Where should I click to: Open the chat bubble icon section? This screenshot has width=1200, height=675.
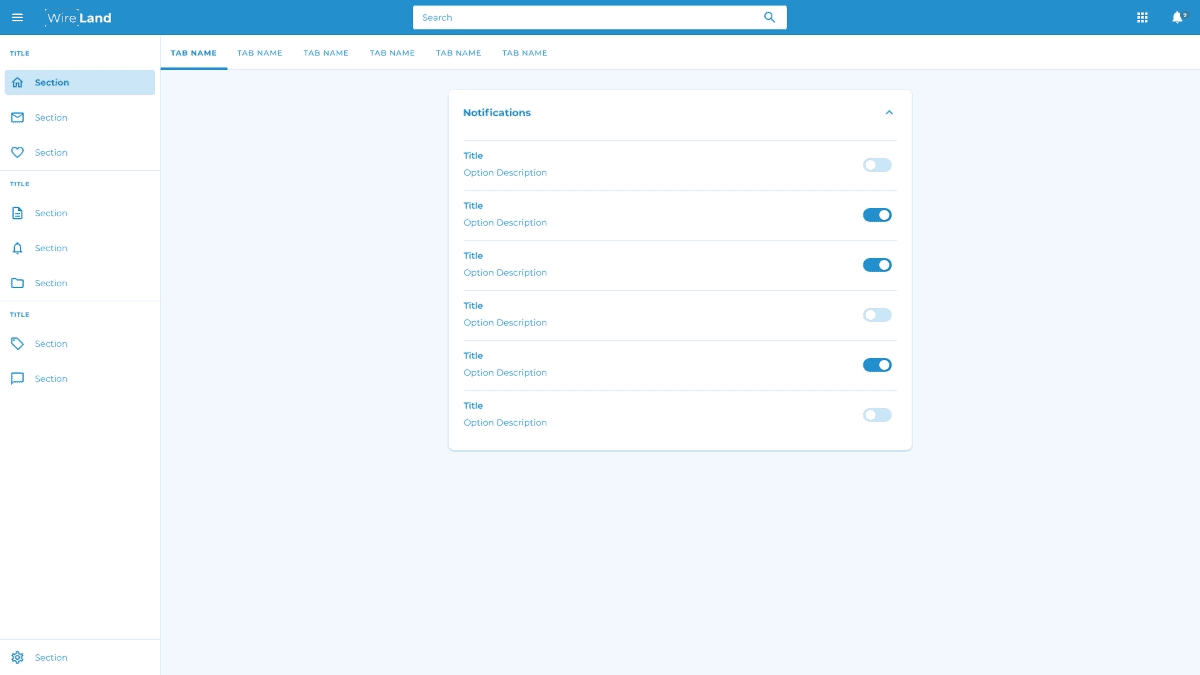17,379
